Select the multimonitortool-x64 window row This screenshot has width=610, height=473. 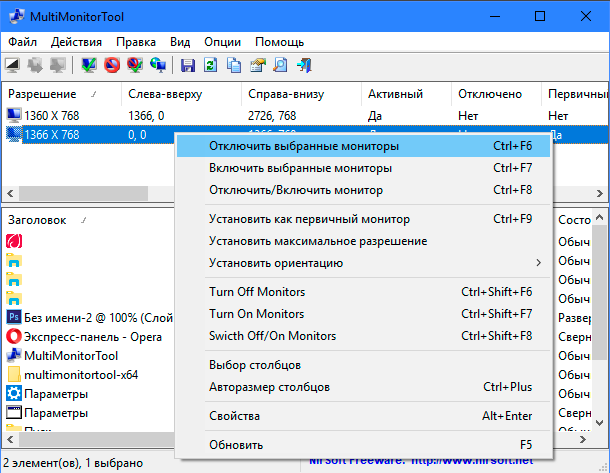[x=88, y=375]
